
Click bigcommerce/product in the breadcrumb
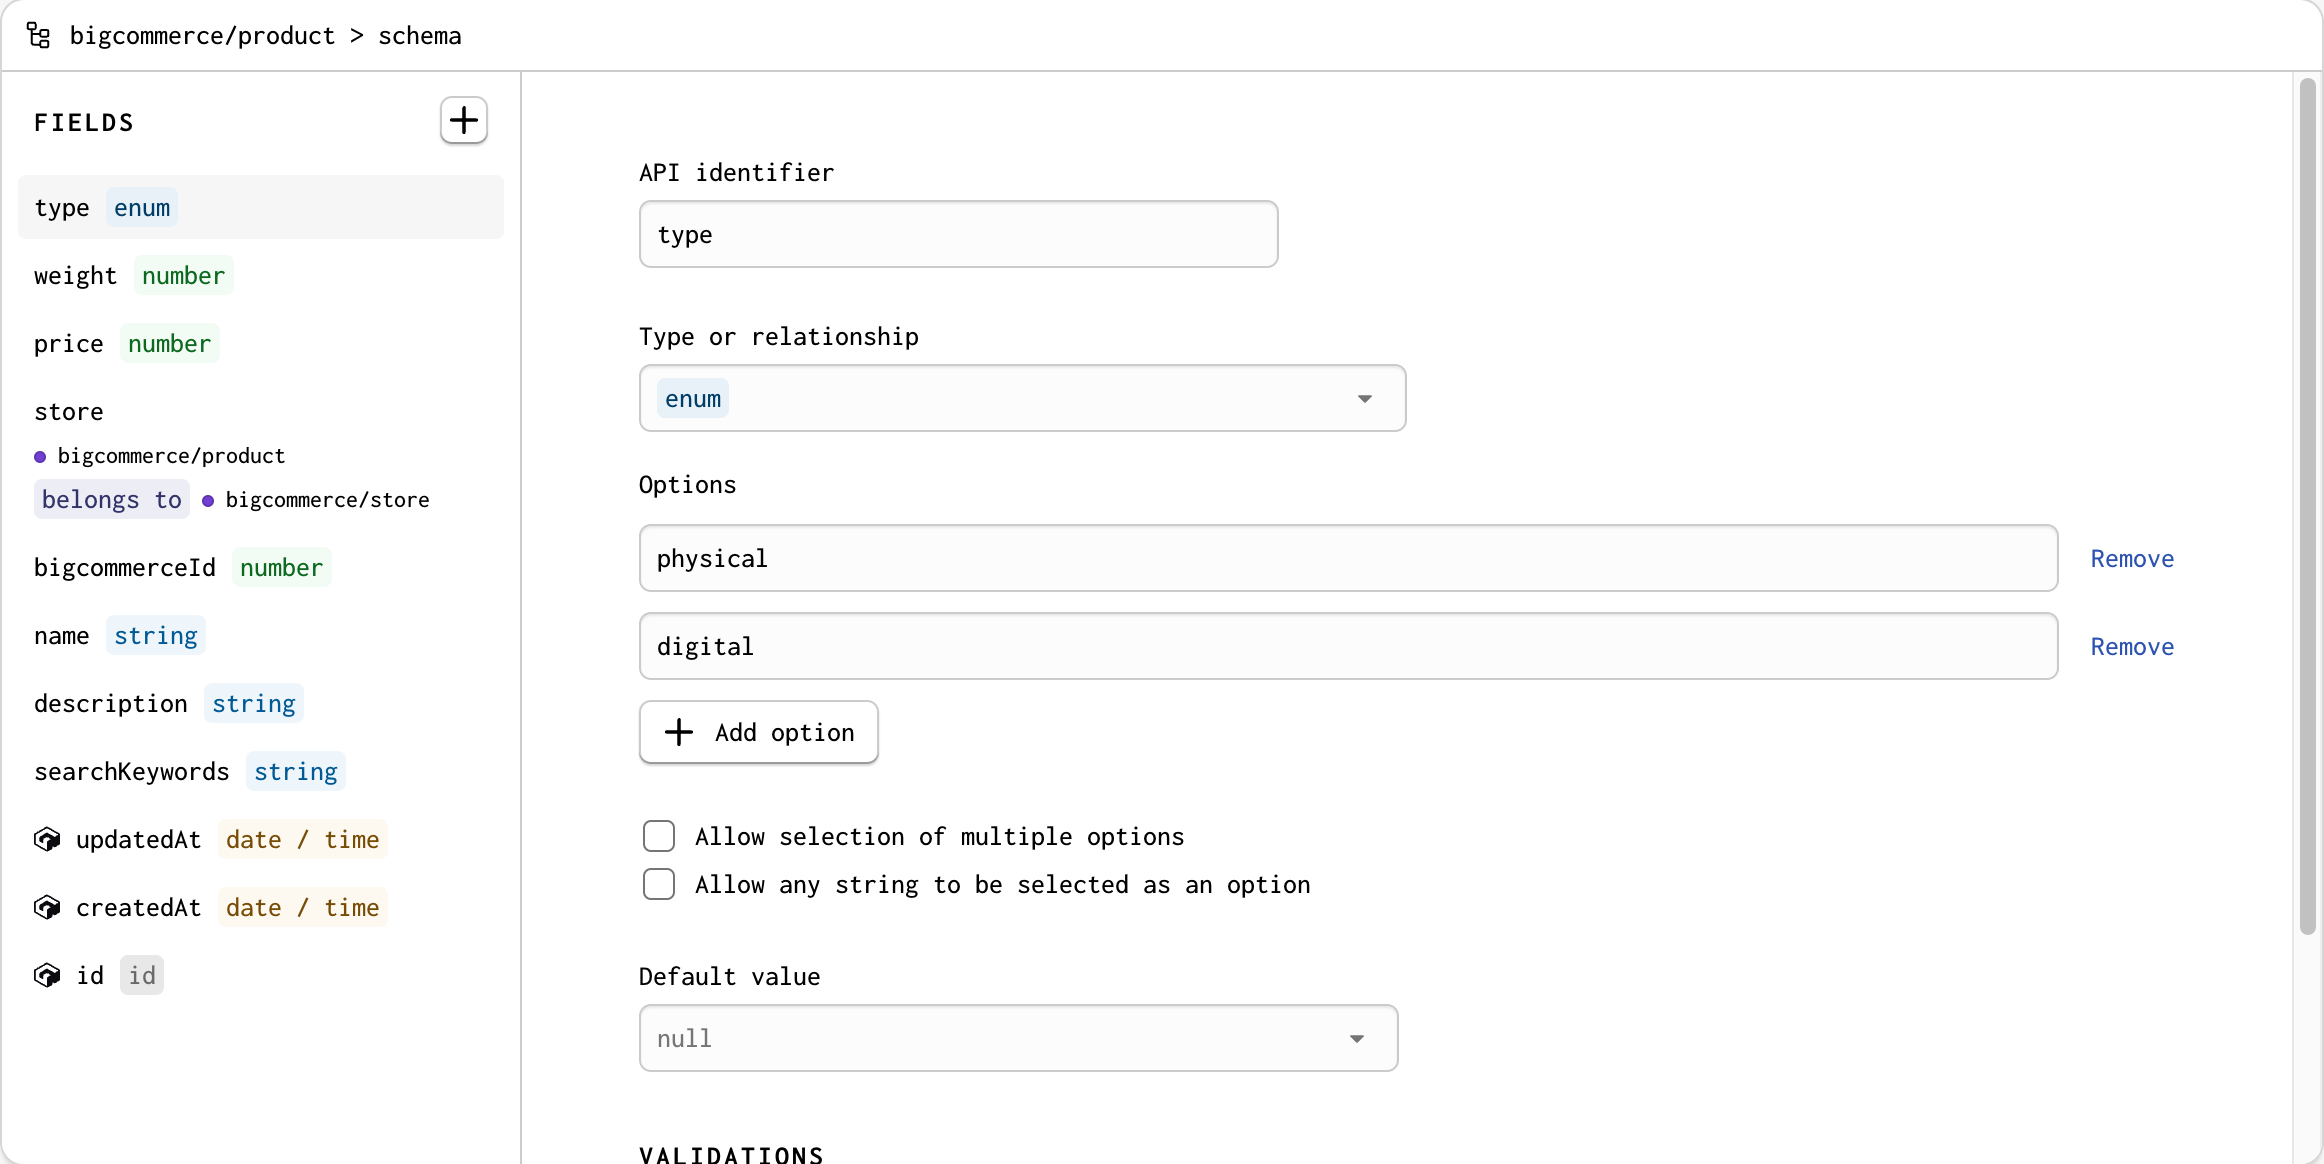point(202,36)
